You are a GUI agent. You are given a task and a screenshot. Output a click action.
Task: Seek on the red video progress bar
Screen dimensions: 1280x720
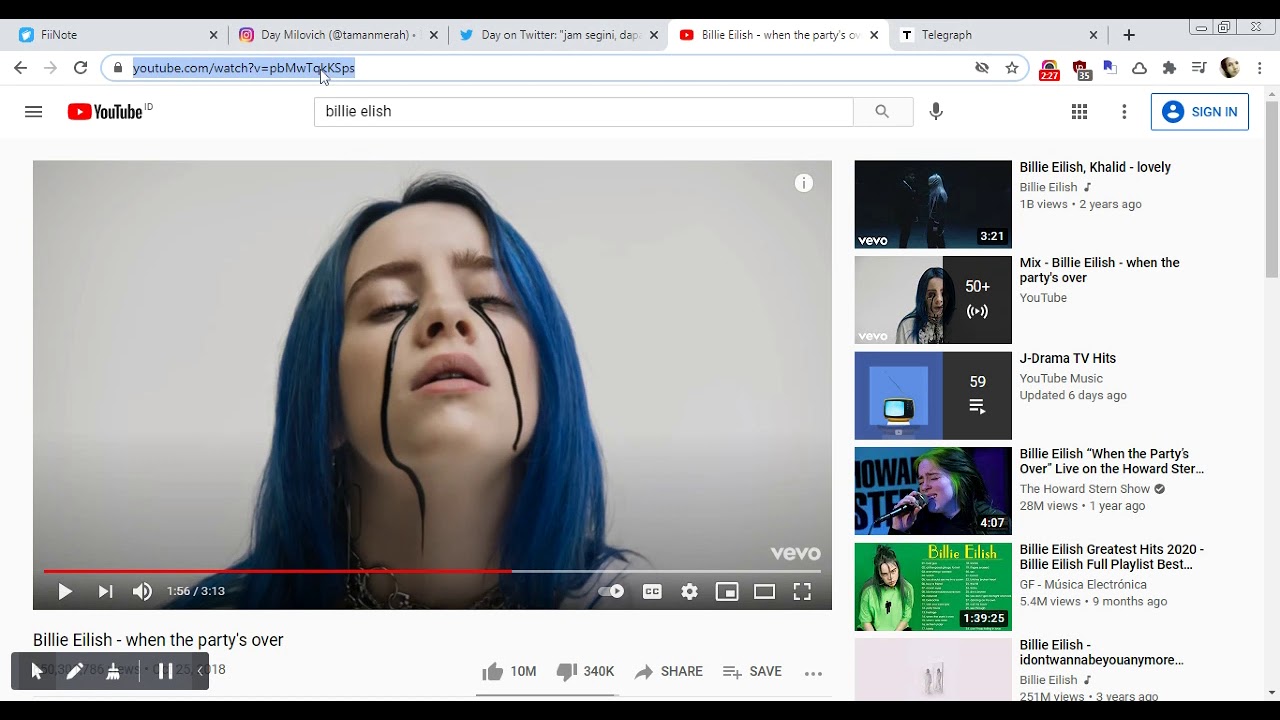(x=432, y=571)
